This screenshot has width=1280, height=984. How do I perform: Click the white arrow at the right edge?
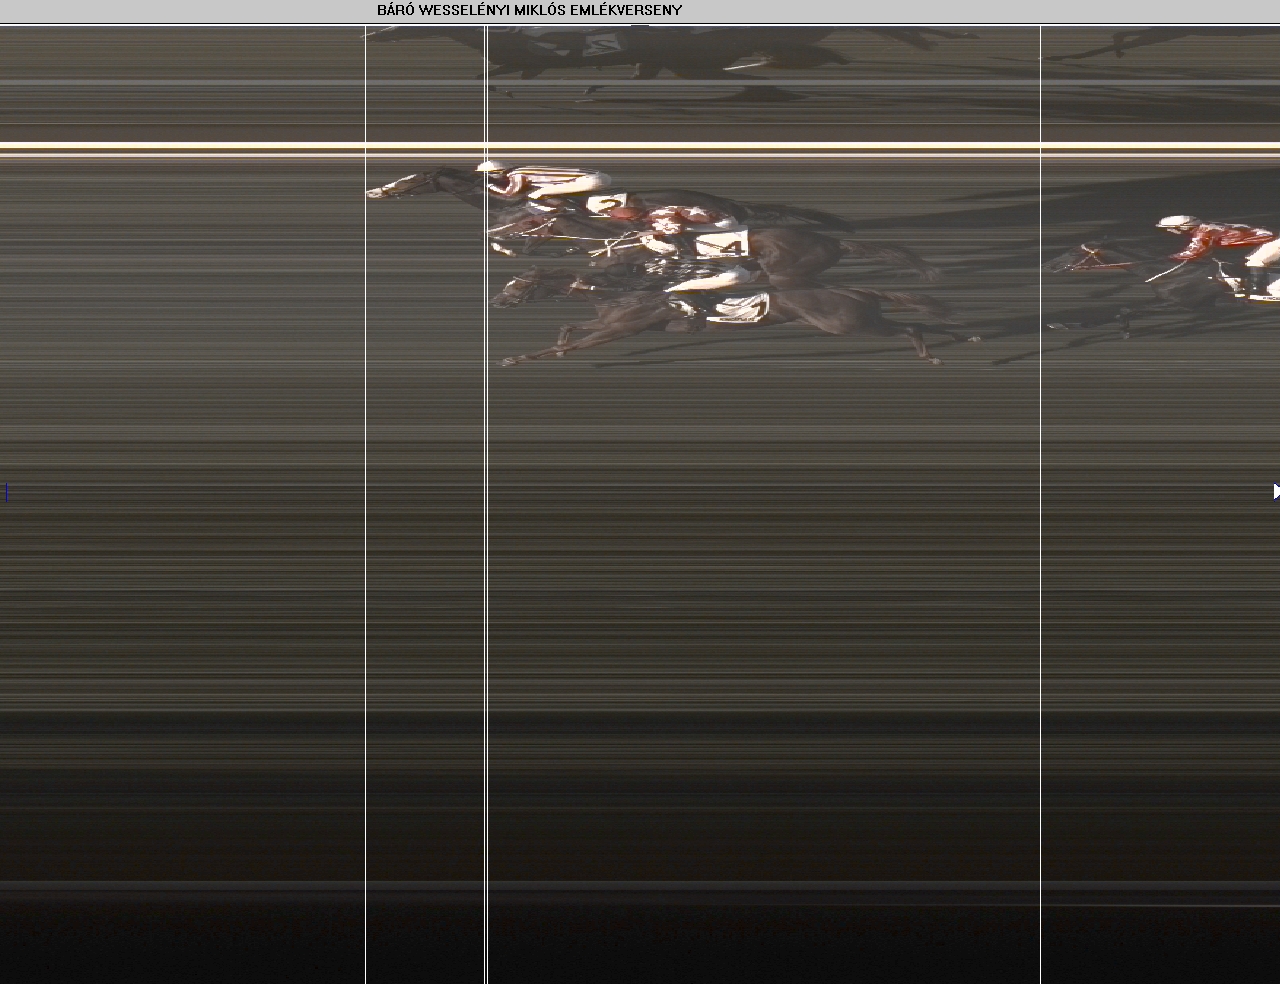(1275, 491)
